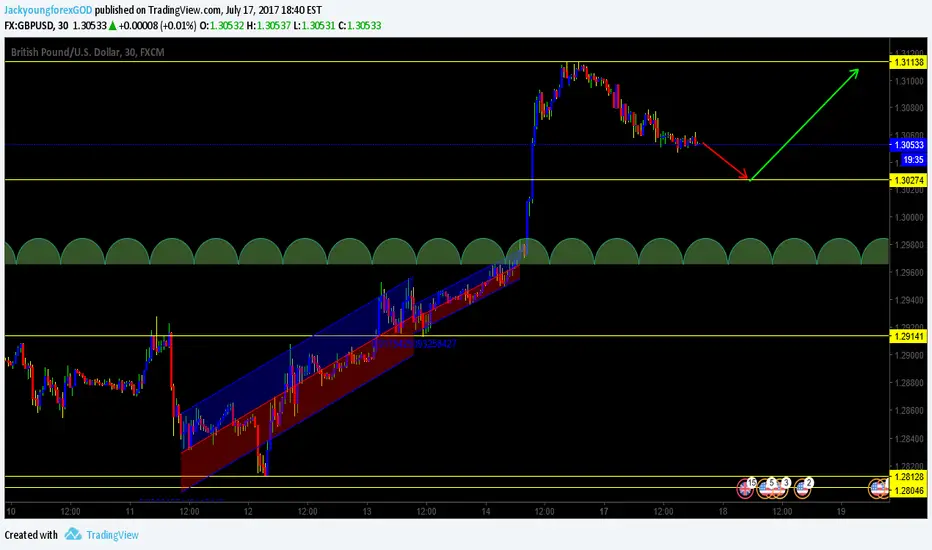Click the green up-triangle price change indicator
The height and width of the screenshot is (550, 932).
click(112, 26)
